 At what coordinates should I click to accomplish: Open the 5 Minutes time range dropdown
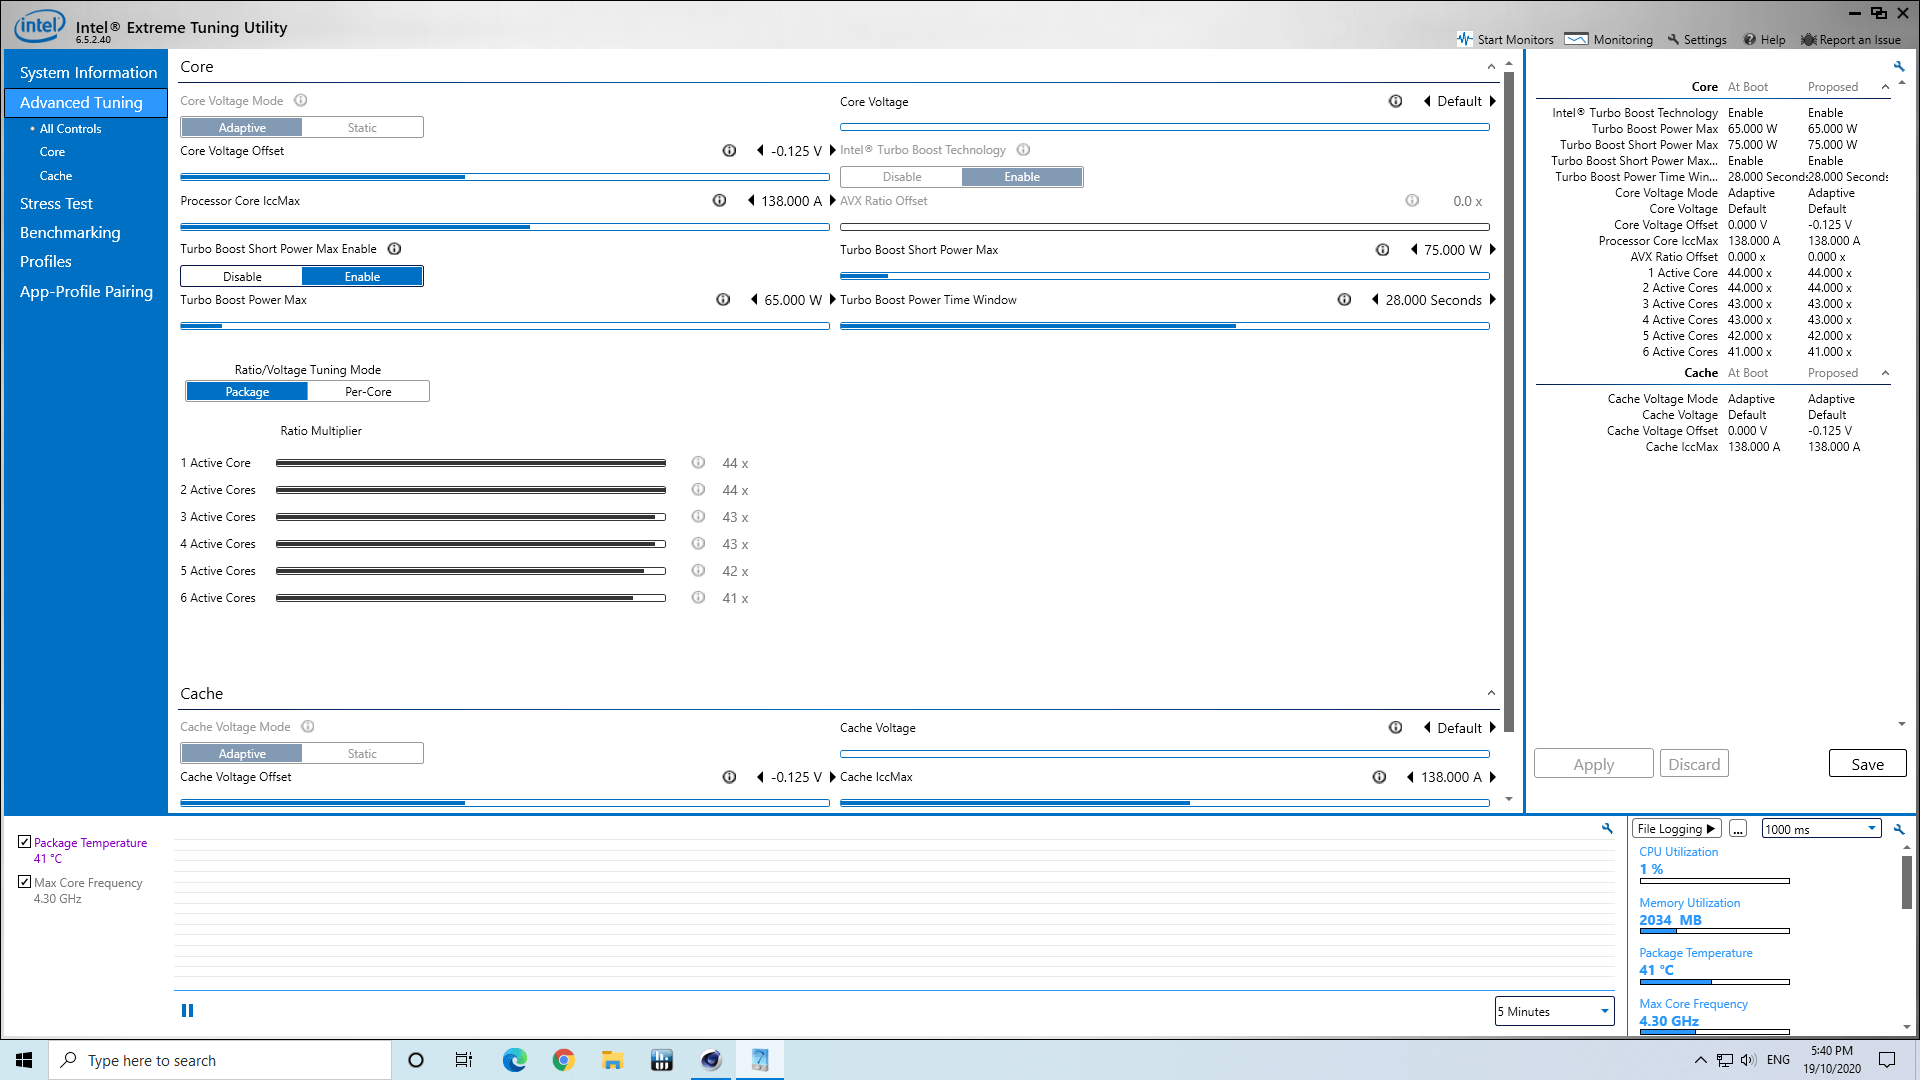click(x=1554, y=1011)
